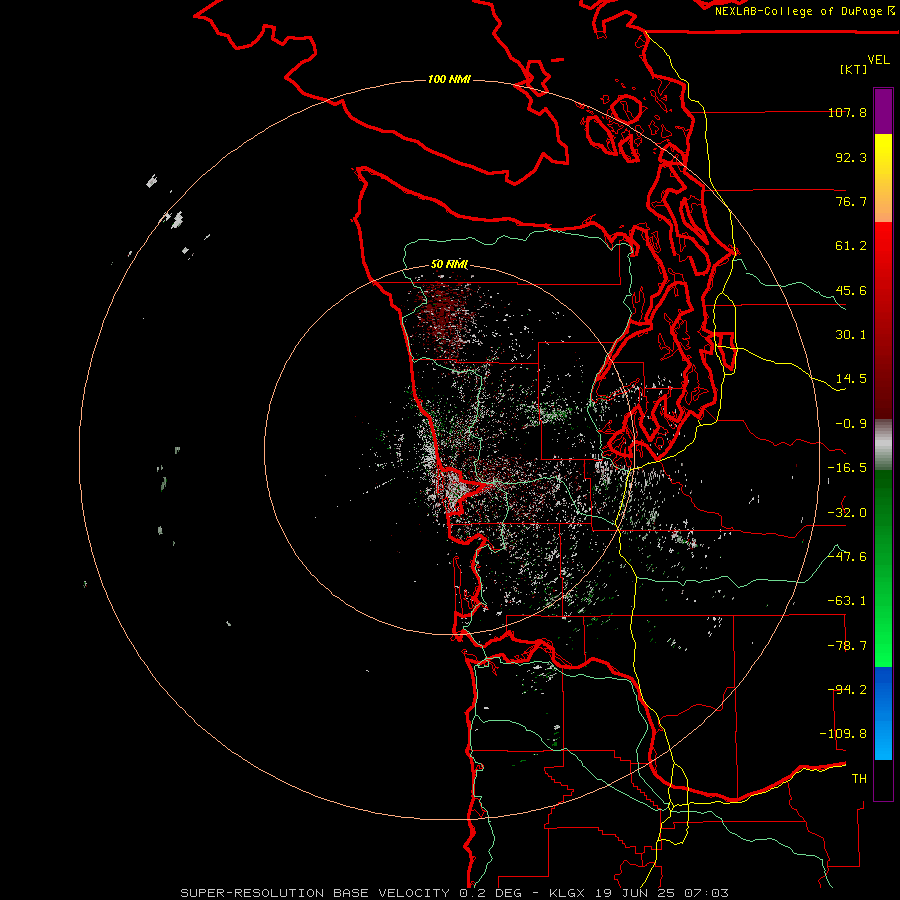
Task: Click the radar product title caption at bottom
Action: click(x=455, y=893)
